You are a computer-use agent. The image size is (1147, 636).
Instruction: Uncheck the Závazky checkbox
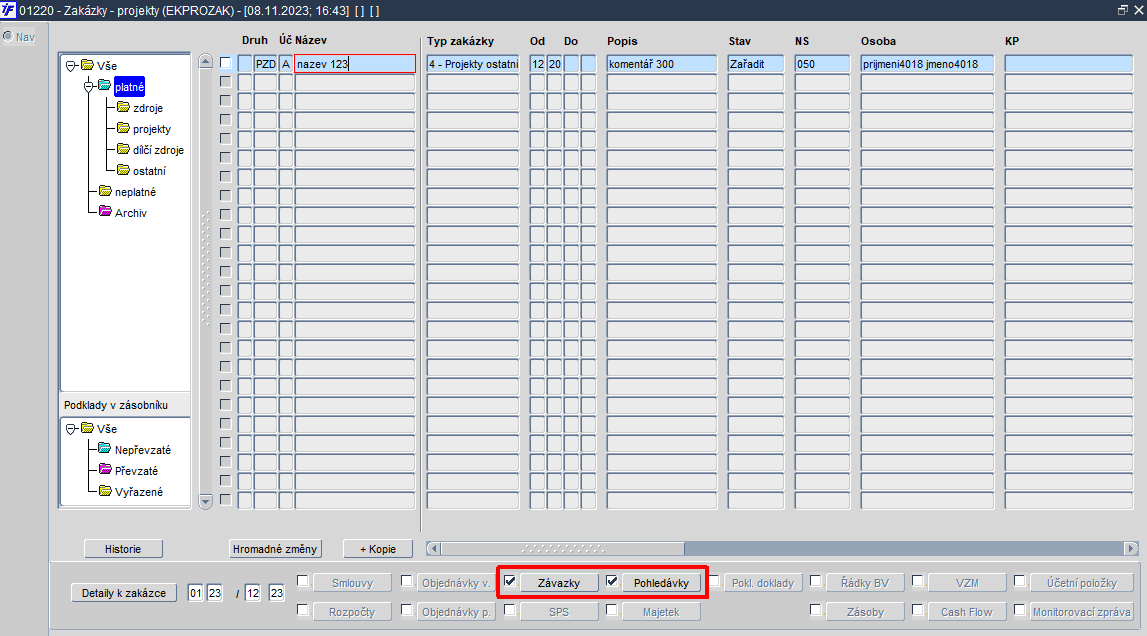coord(510,581)
